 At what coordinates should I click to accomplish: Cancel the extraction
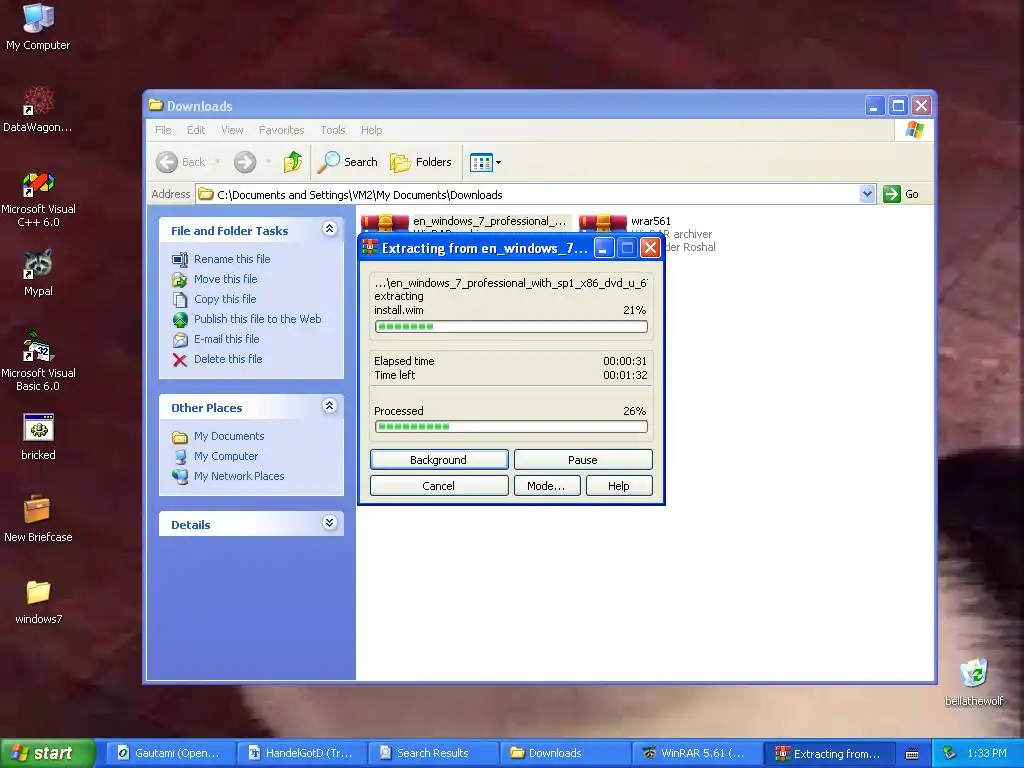[439, 486]
